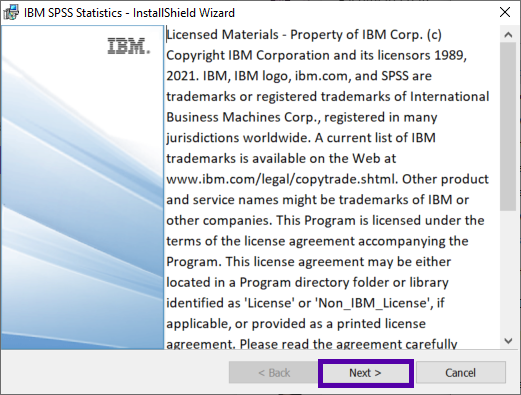
Task: Close the IBM SPSS Statistics installer window
Action: [505, 12]
